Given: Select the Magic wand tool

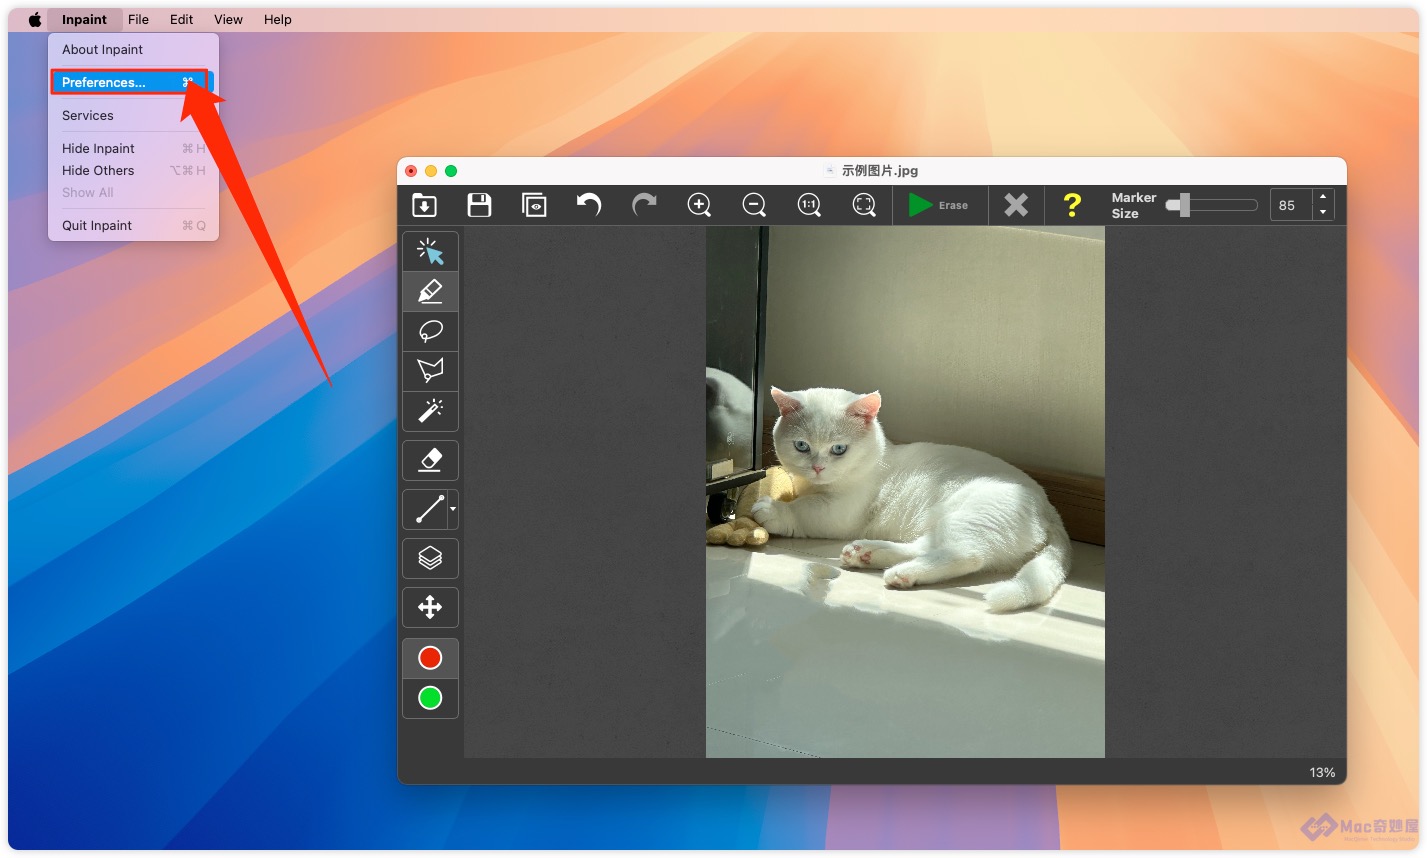Looking at the screenshot, I should [430, 411].
